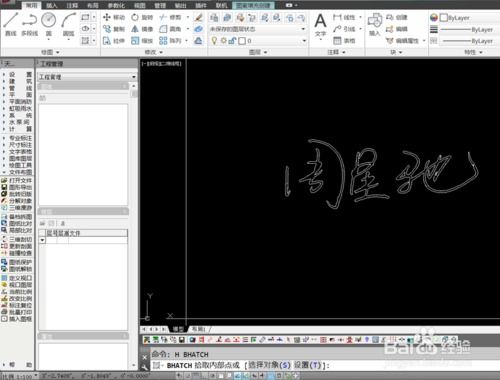Image resolution: width=500 pixels, height=380 pixels.
Task: Toggle the layer freeze sun icon
Action: (x=223, y=41)
